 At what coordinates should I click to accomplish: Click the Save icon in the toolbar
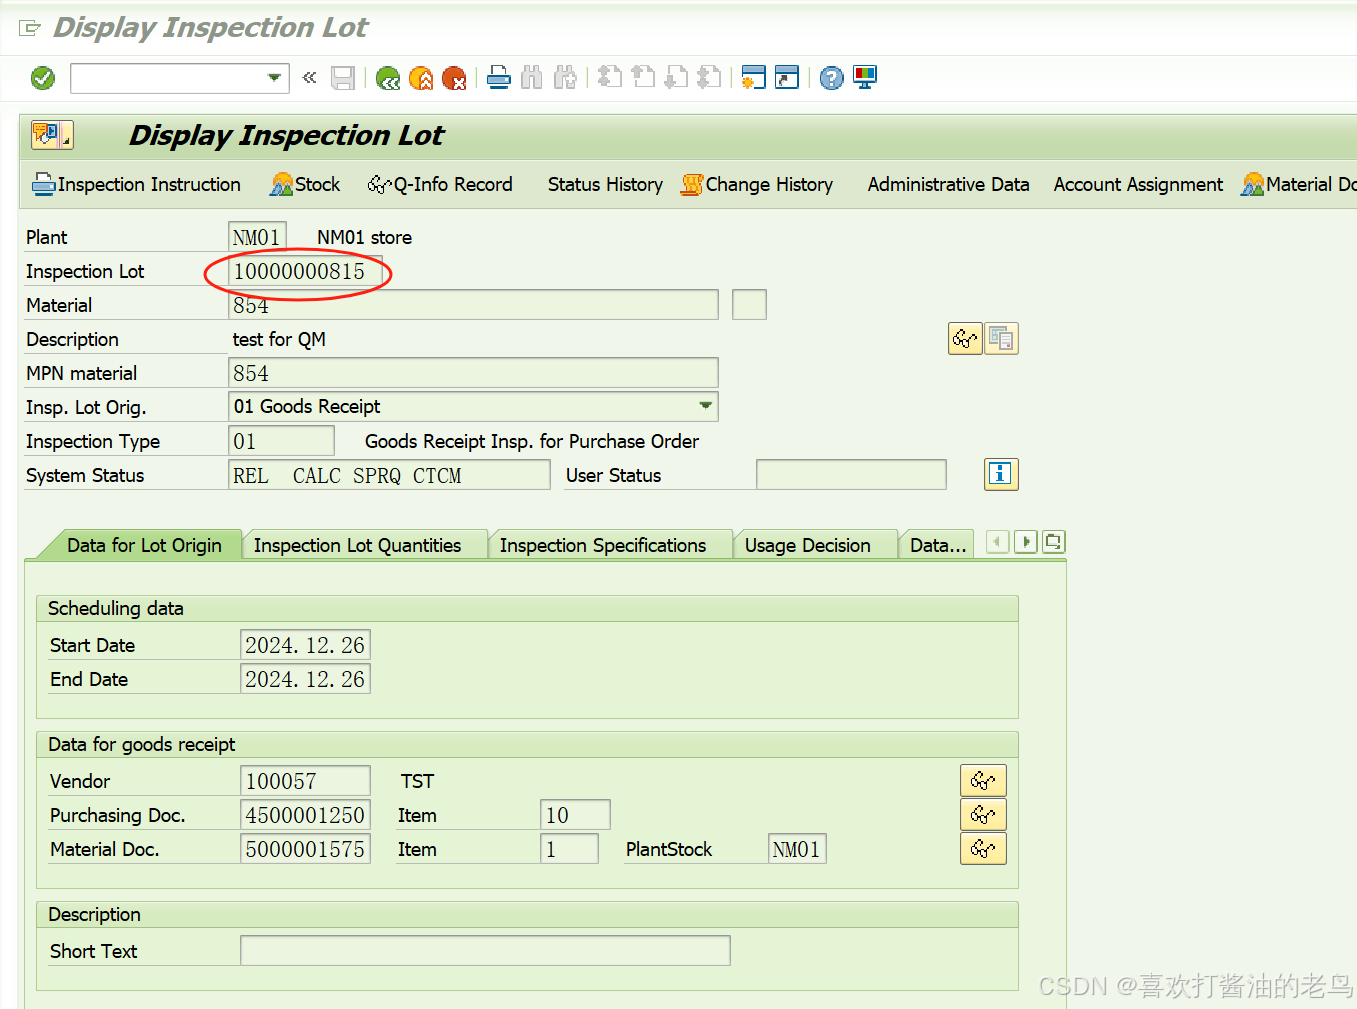(342, 77)
